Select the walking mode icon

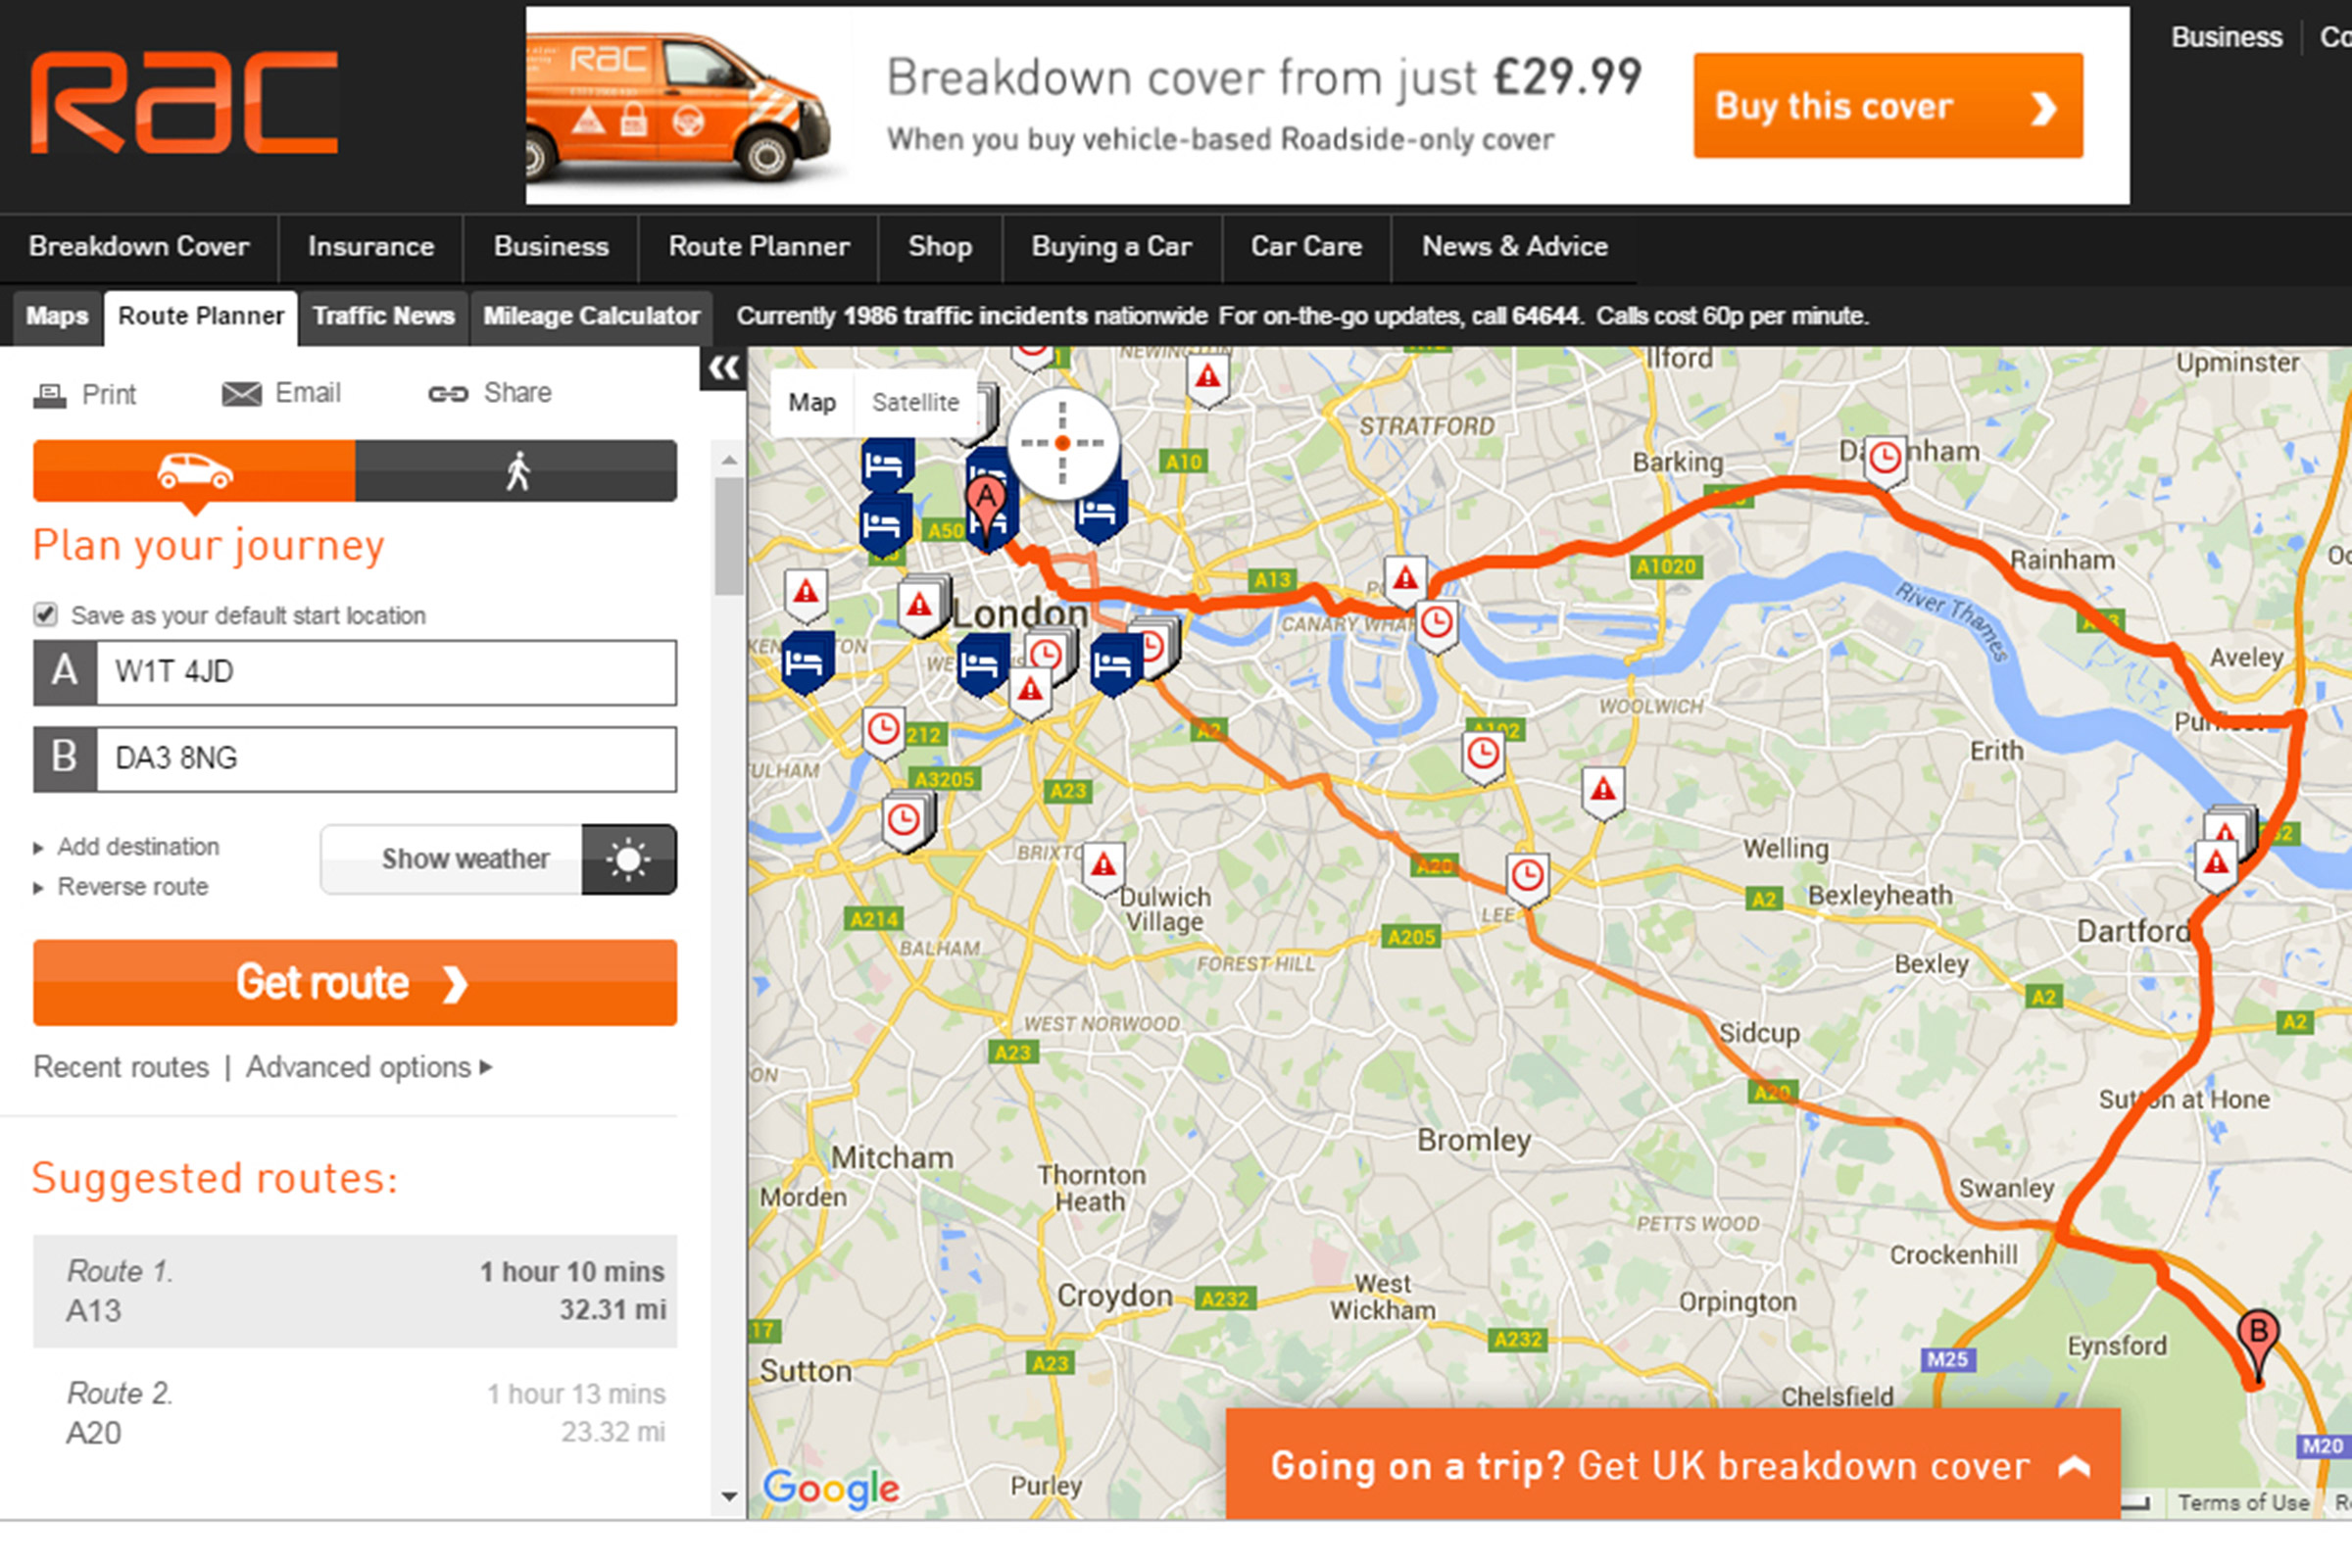pos(517,471)
